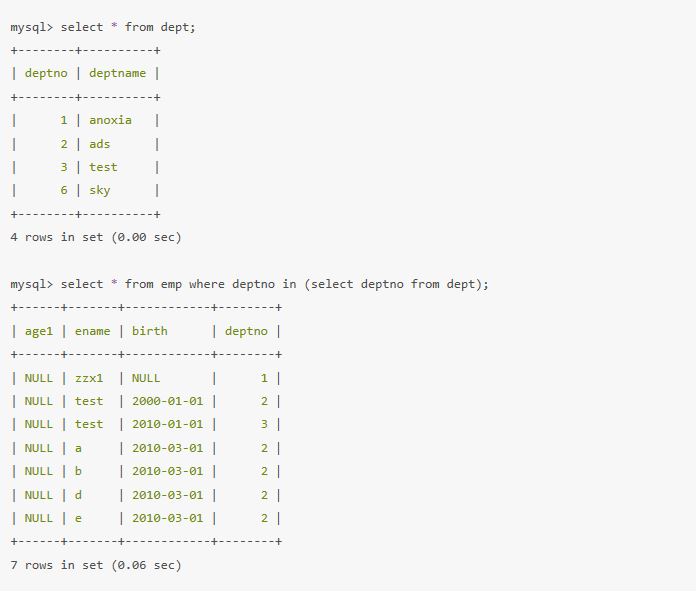Click the employee named e
The width and height of the screenshot is (697, 598).
(x=78, y=518)
